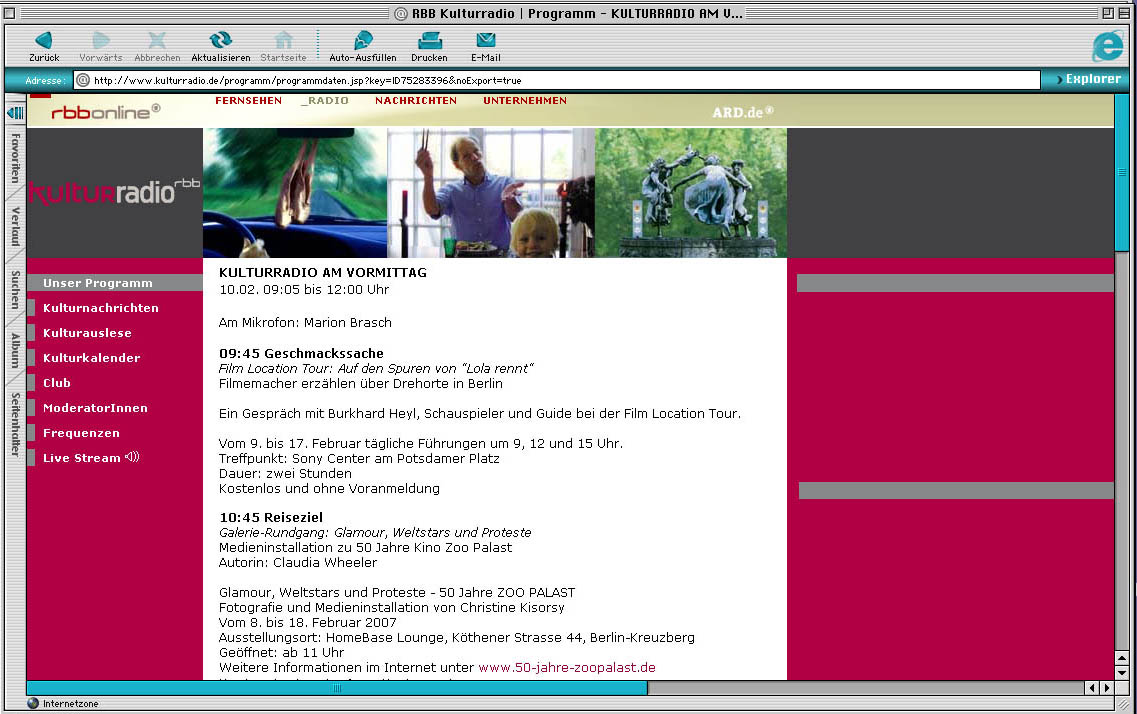Image resolution: width=1137 pixels, height=714 pixels.
Task: Click the Vorwärts forward arrow
Action: [x=101, y=41]
